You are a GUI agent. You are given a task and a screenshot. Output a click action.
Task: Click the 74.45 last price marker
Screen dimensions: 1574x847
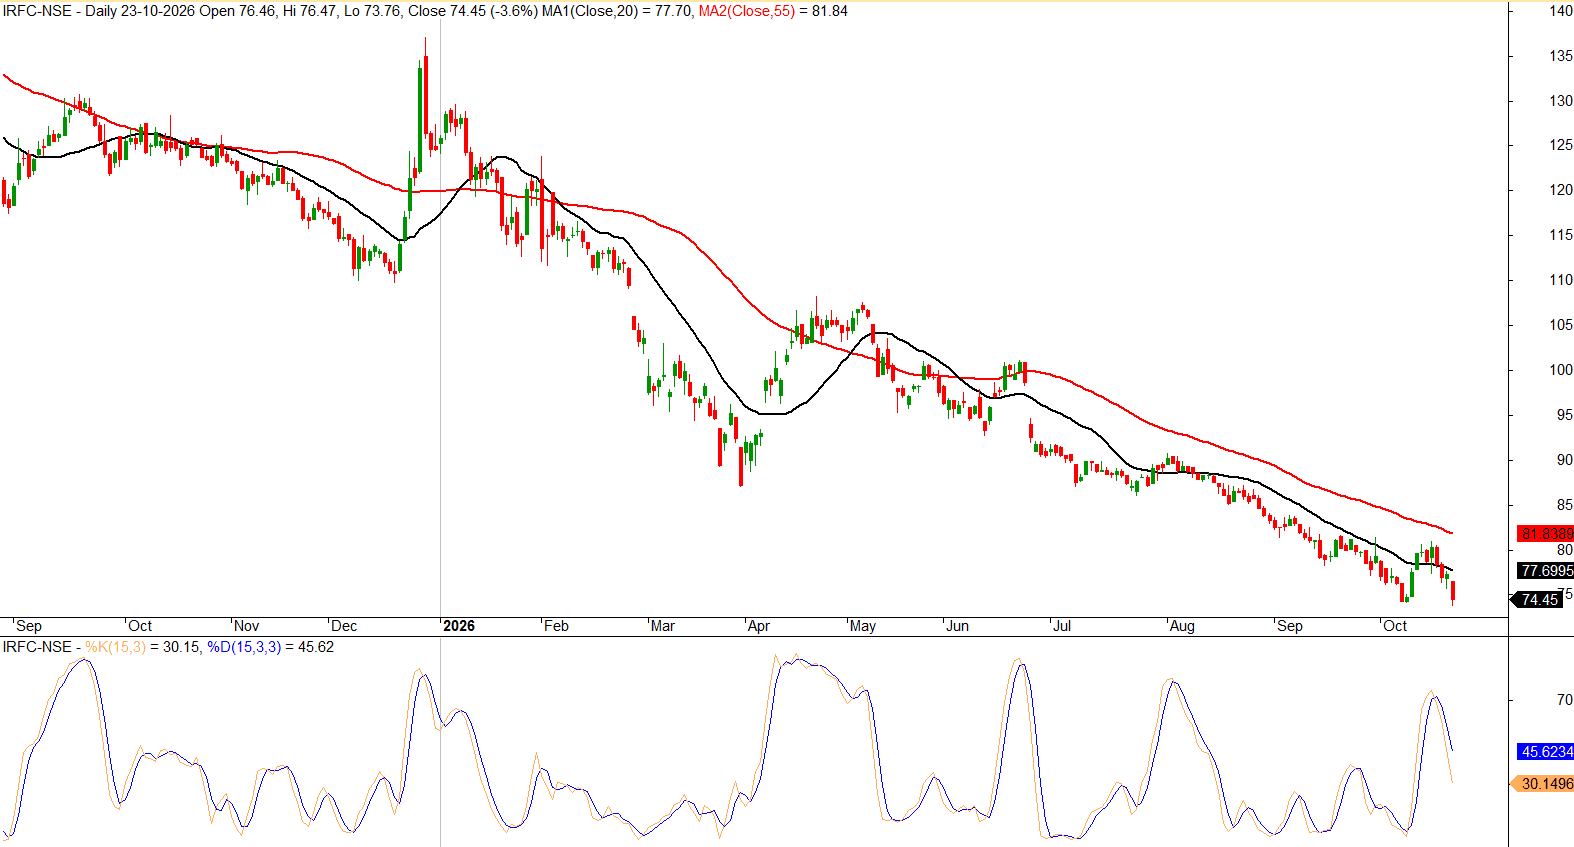click(x=1538, y=600)
